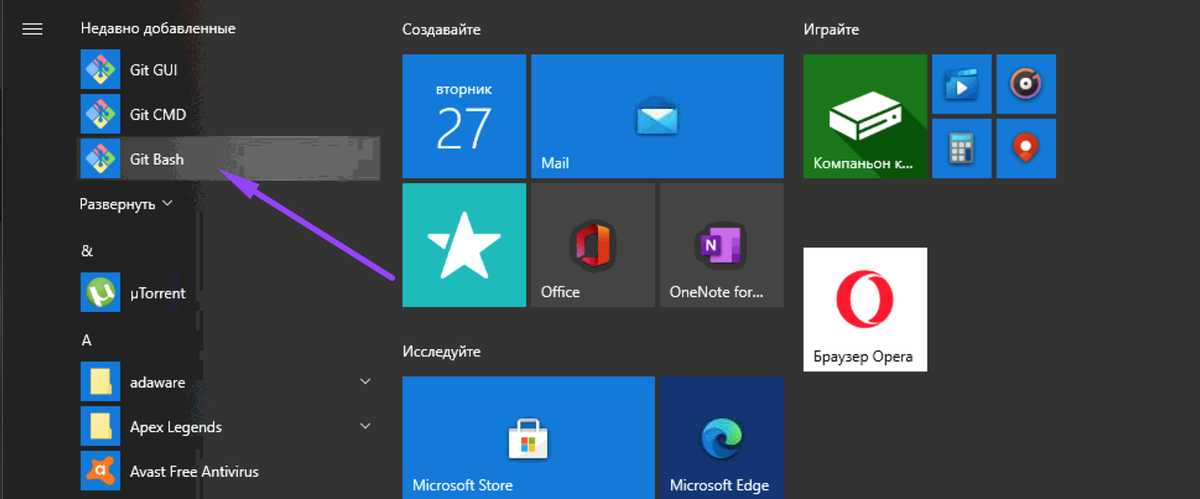The image size is (1200, 499).
Task: Open Git Bash from recently added
Action: pyautogui.click(x=229, y=159)
